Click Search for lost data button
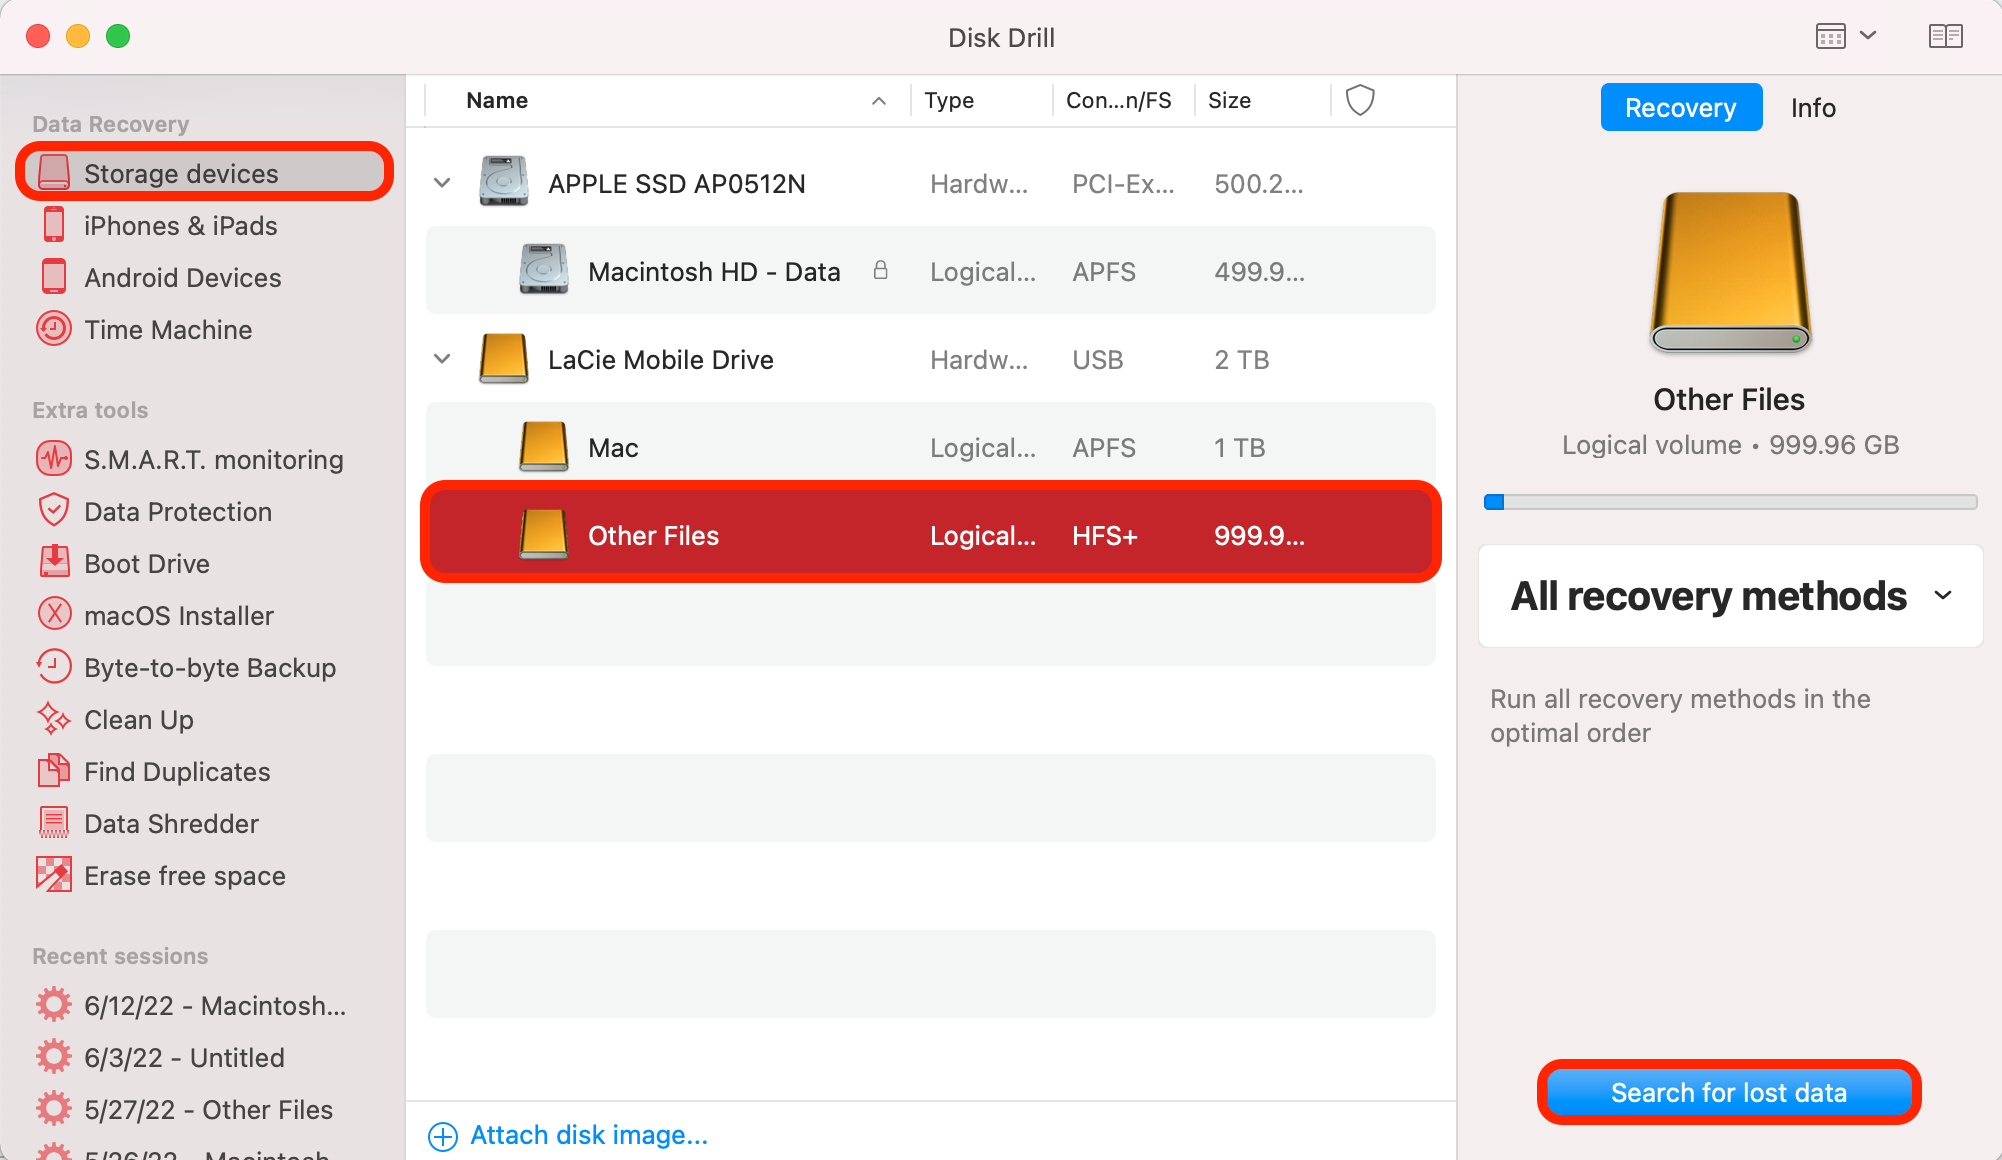 [x=1729, y=1092]
